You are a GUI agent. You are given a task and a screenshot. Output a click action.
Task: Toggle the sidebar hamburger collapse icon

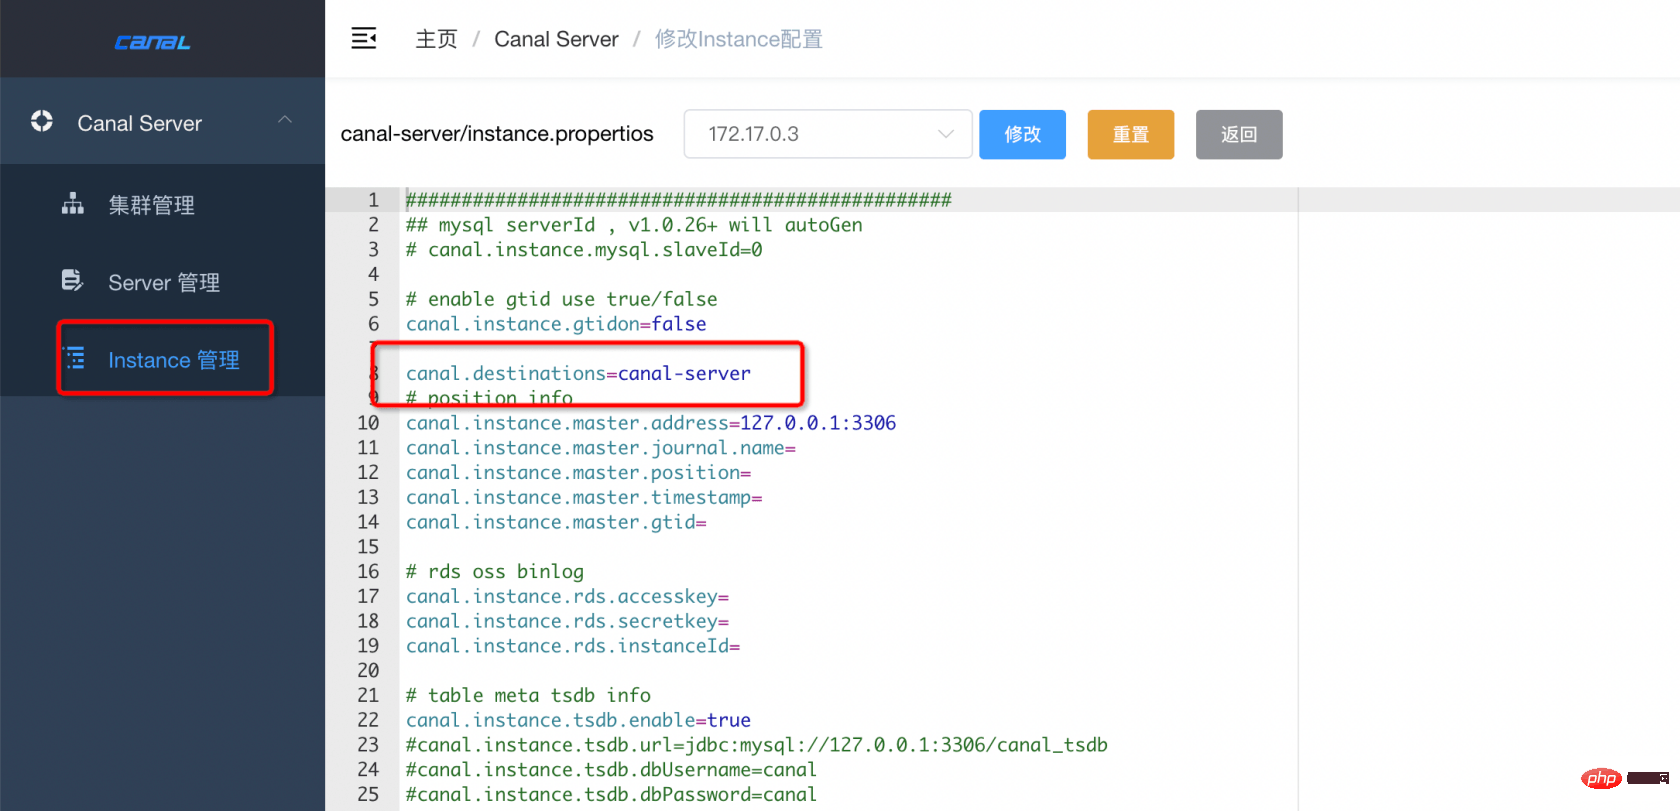364,39
